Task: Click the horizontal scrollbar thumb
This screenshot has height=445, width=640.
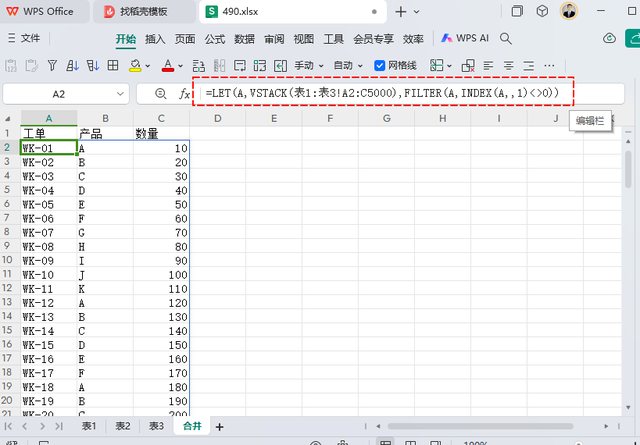Action: click(x=480, y=426)
